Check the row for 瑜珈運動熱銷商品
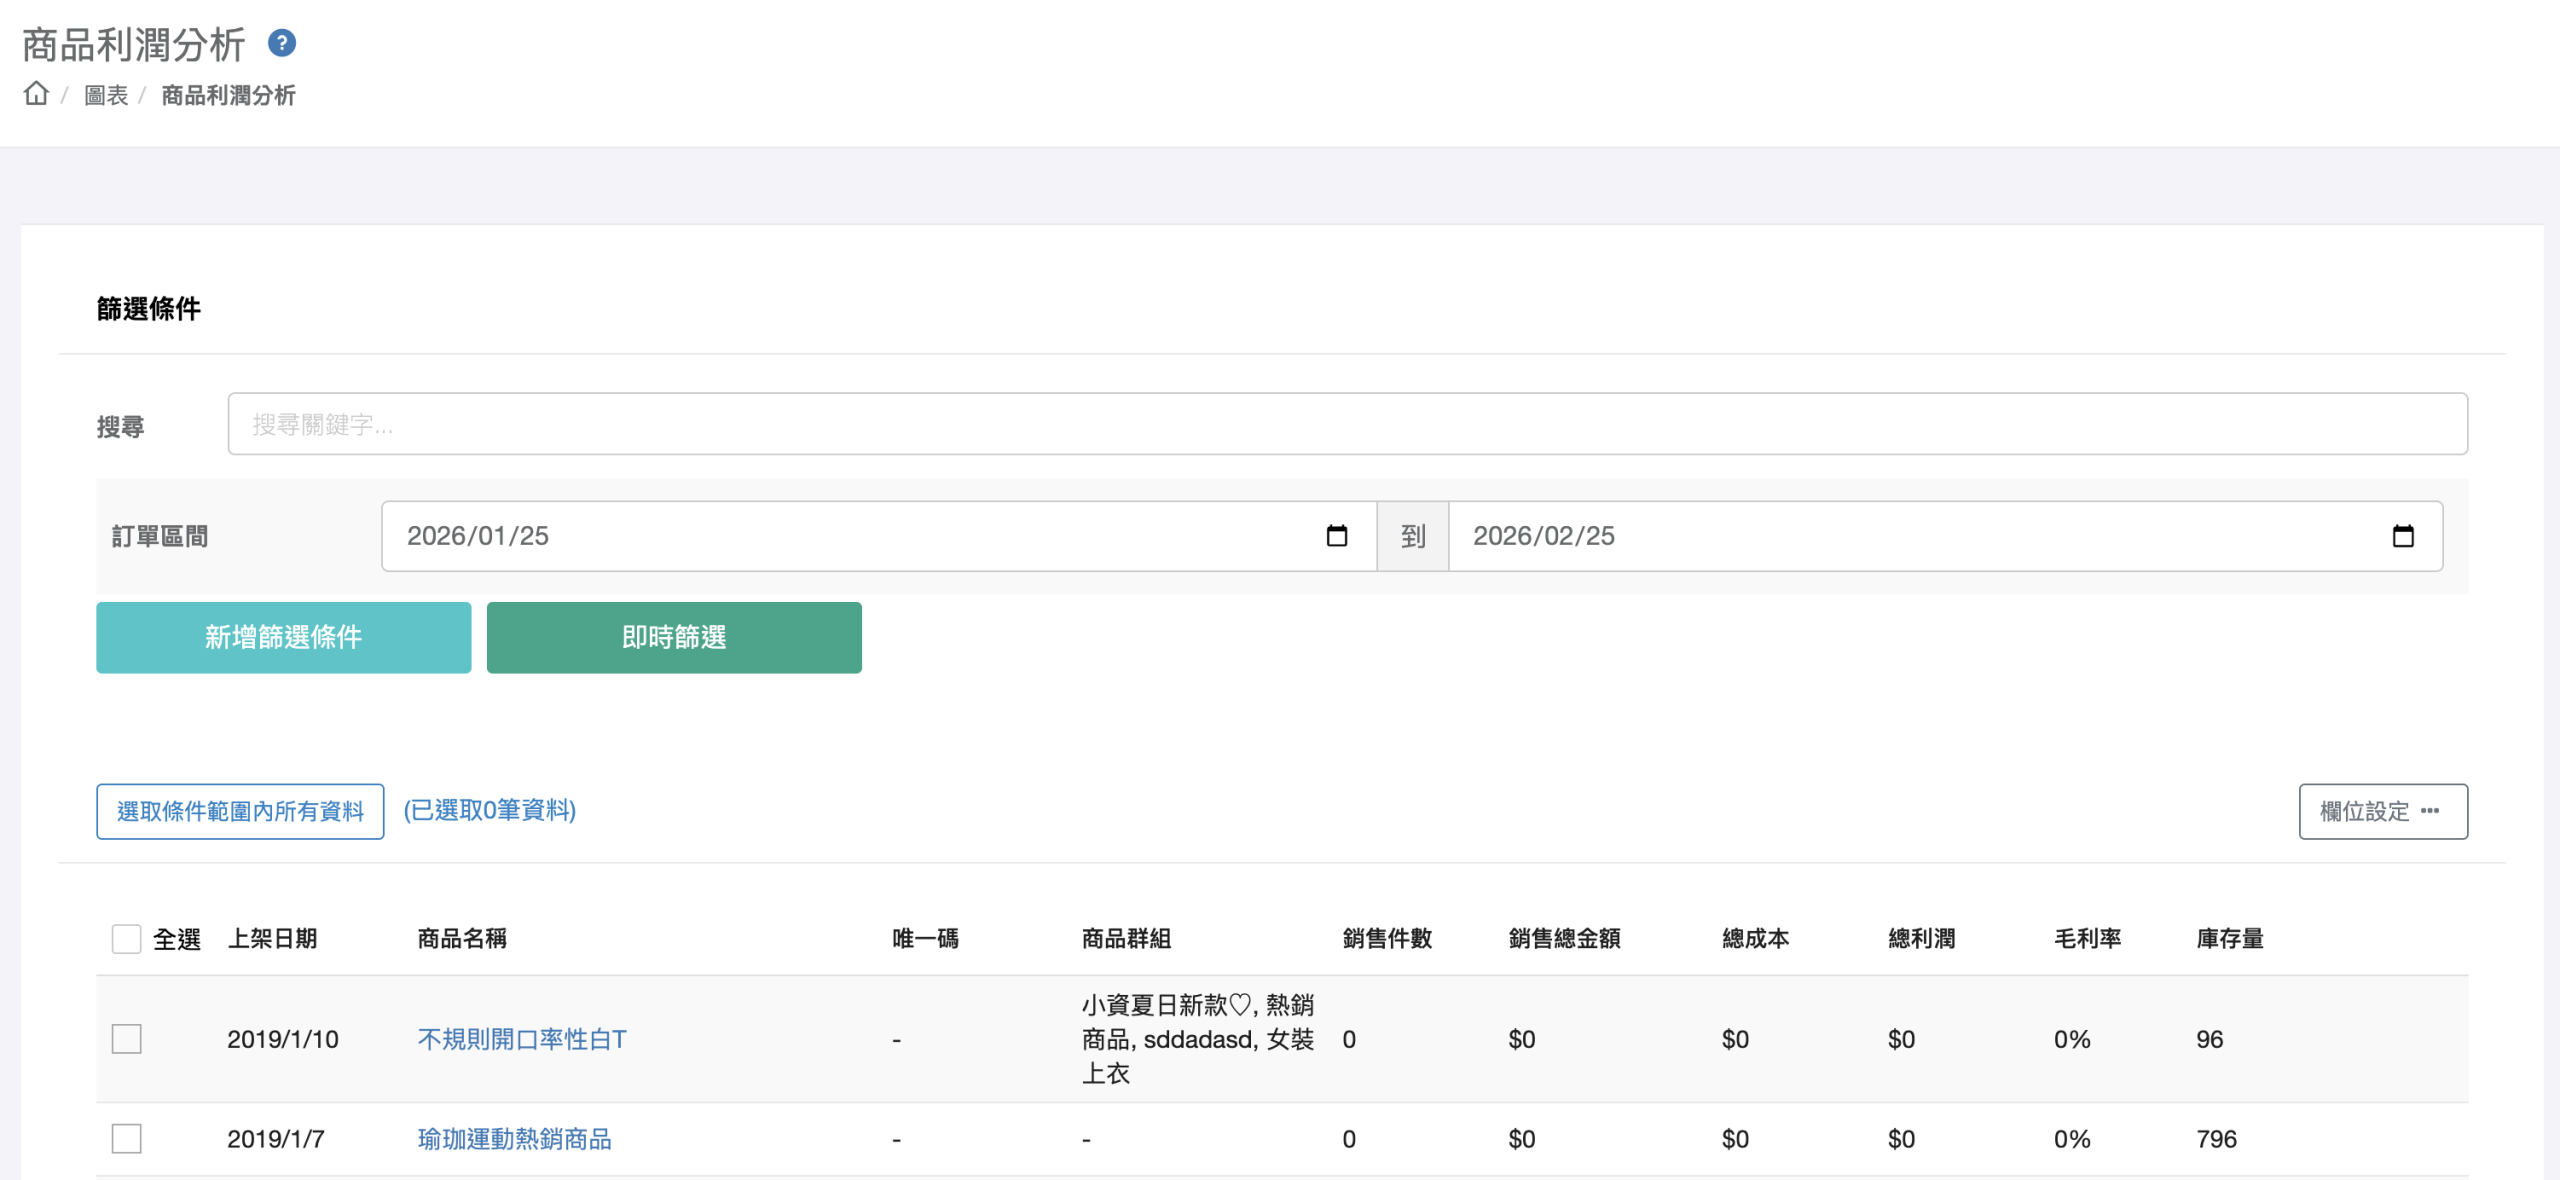Viewport: 2560px width, 1180px height. pos(127,1139)
